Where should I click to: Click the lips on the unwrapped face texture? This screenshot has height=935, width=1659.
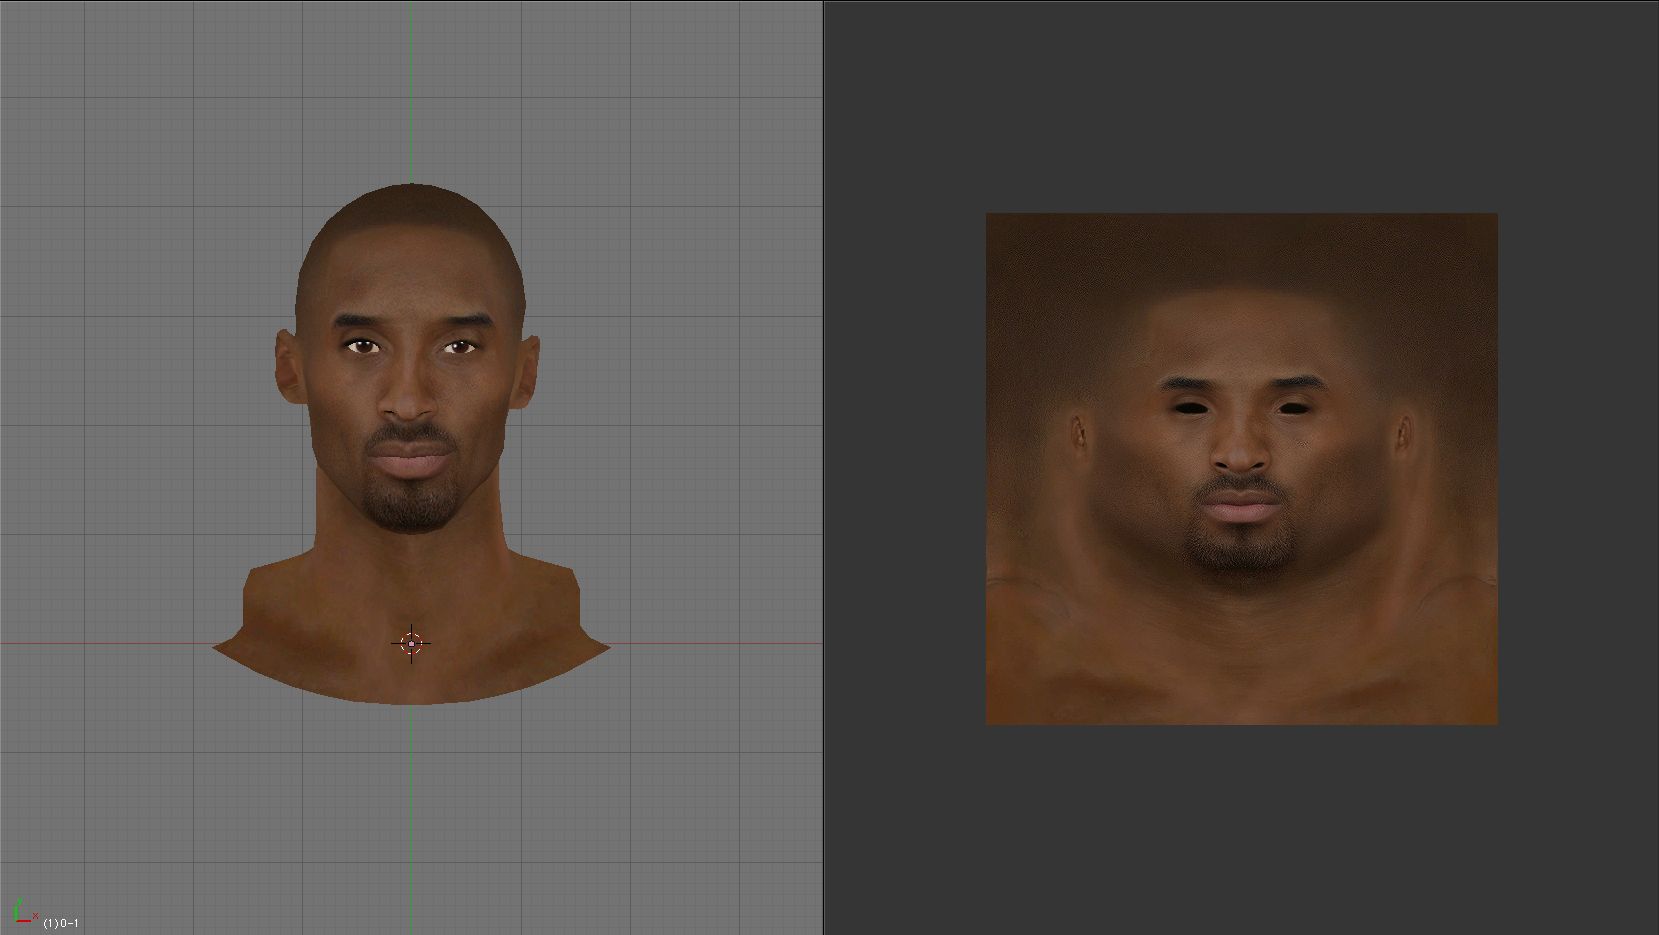[1242, 507]
